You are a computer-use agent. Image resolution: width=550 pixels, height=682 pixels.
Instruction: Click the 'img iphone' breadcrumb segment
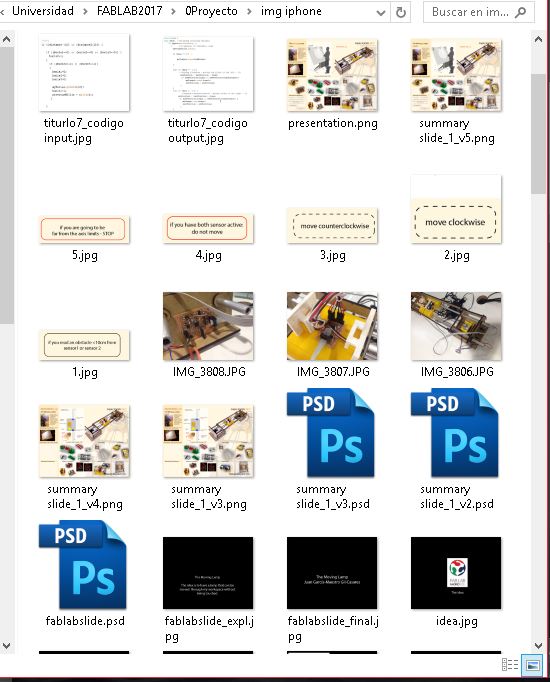[x=291, y=11]
